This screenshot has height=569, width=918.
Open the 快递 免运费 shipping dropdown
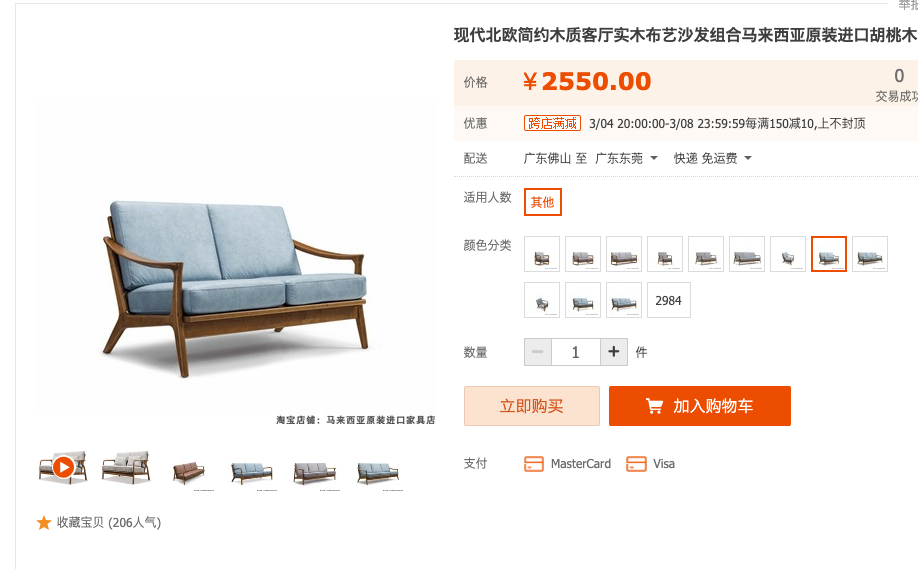[748, 158]
